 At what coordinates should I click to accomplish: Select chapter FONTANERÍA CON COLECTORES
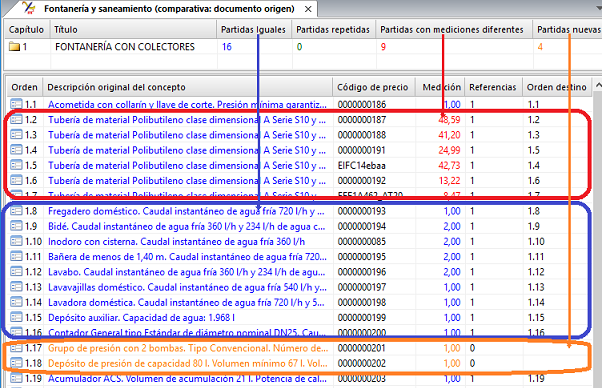pos(125,47)
